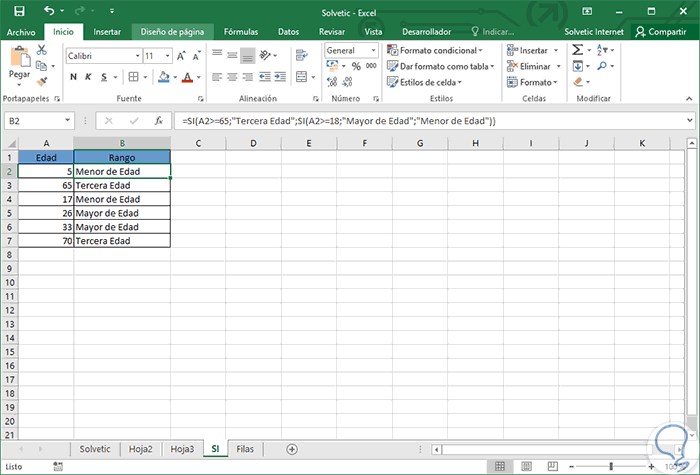This screenshot has height=475, width=700.
Task: Click the Compartir share button
Action: click(x=662, y=32)
